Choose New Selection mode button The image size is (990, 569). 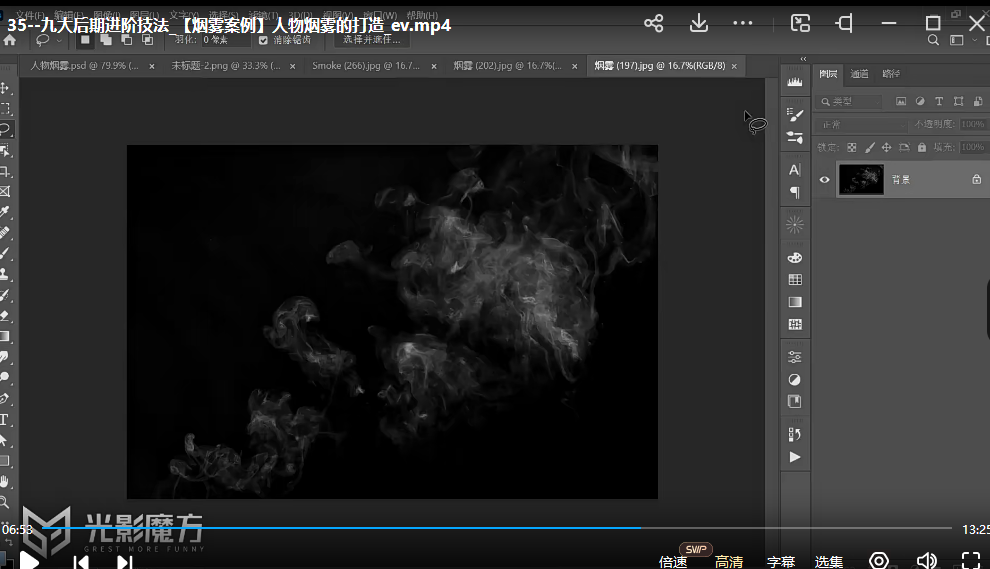tap(85, 40)
